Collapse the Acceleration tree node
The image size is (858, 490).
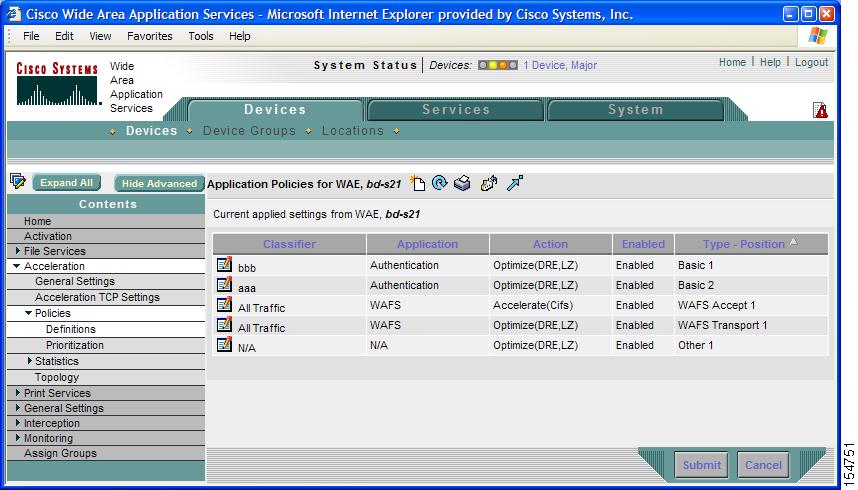point(17,266)
